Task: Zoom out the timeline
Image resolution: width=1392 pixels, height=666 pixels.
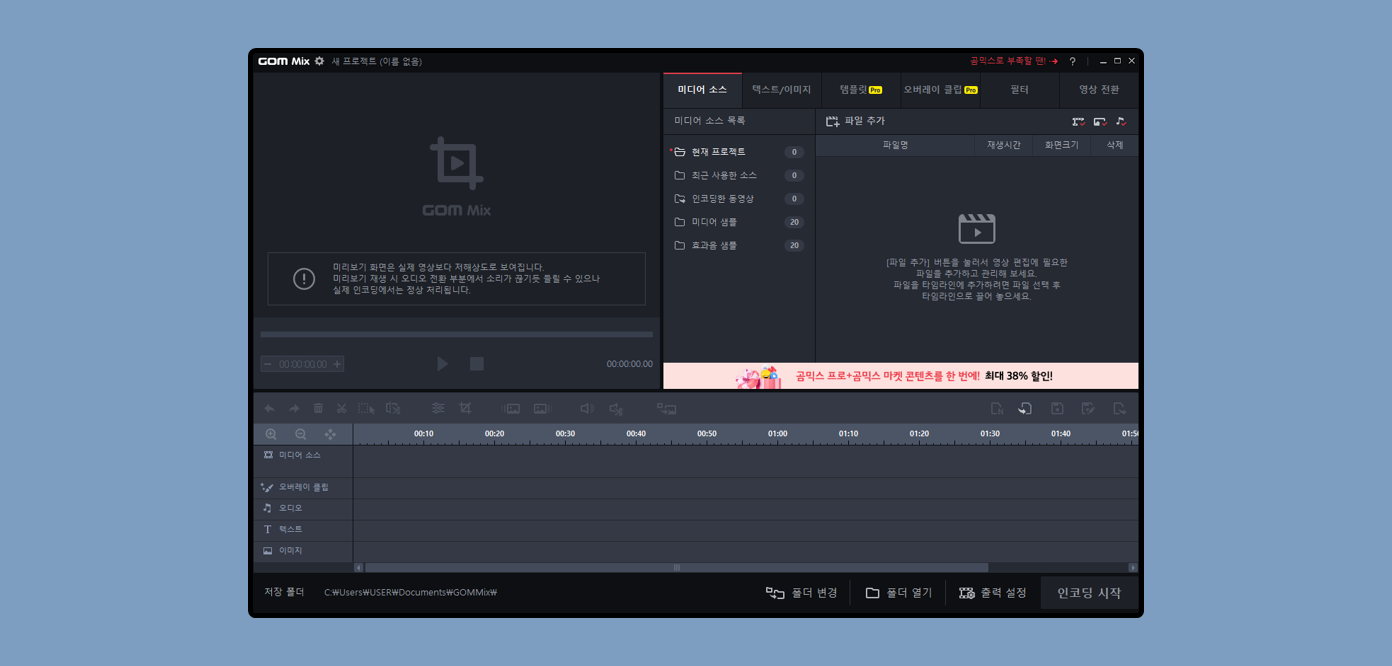Action: click(x=301, y=434)
